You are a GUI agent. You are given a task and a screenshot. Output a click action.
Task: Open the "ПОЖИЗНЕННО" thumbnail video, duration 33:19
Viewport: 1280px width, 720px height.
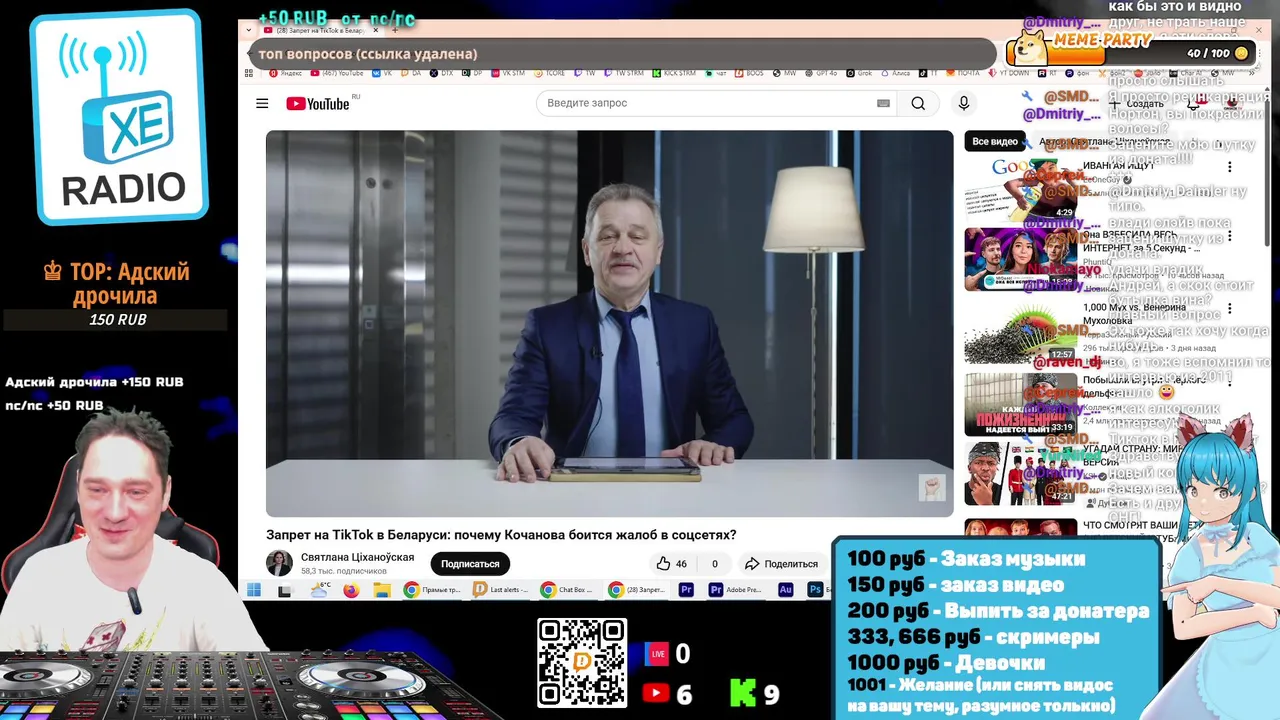tap(1020, 405)
